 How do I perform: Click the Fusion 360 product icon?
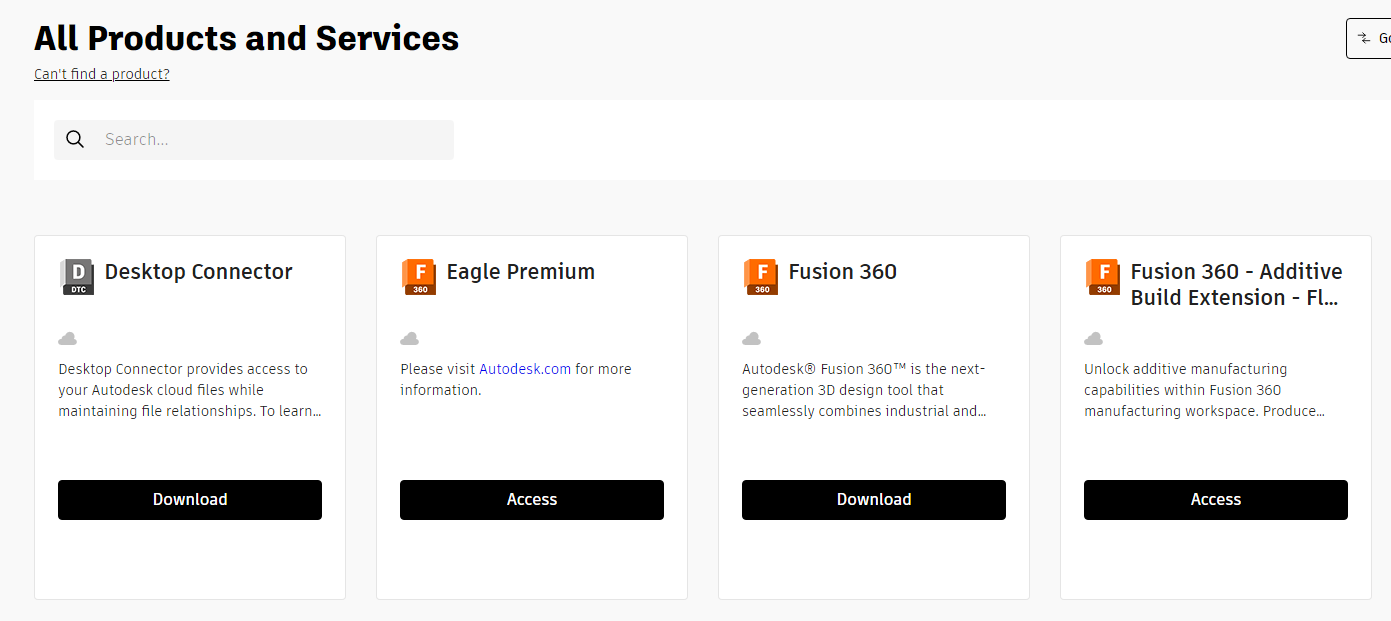pyautogui.click(x=761, y=277)
